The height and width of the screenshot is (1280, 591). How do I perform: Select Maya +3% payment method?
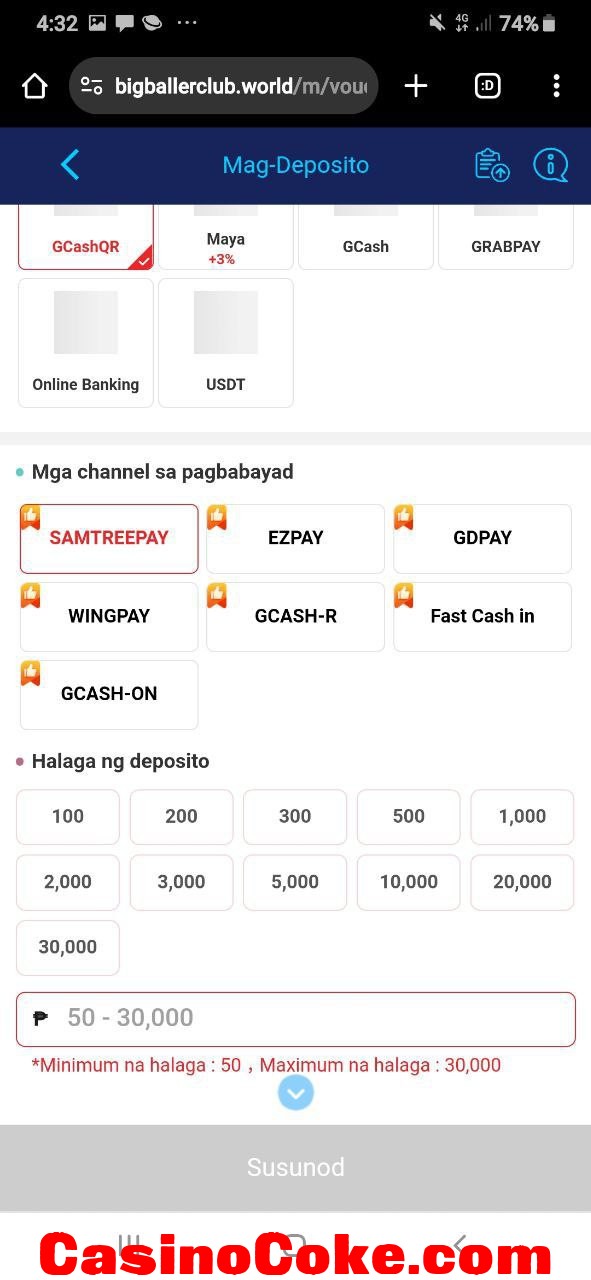click(x=226, y=237)
